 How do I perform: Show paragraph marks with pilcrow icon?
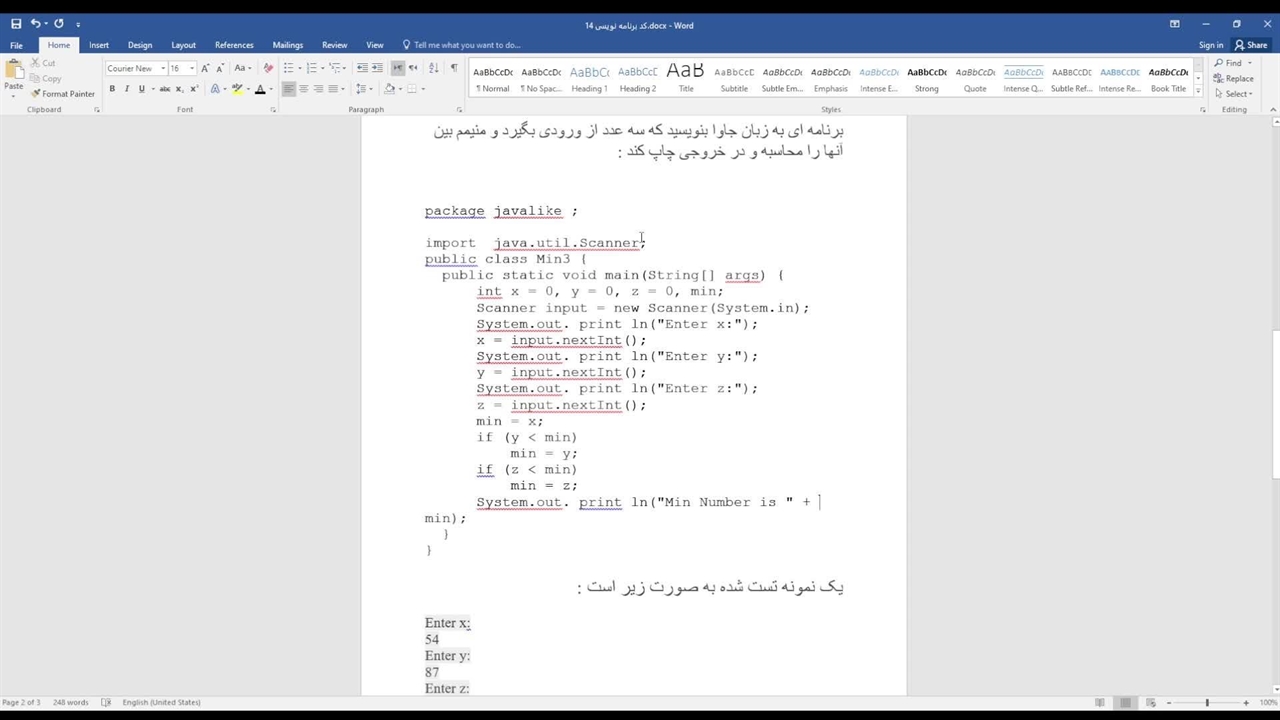pos(454,68)
